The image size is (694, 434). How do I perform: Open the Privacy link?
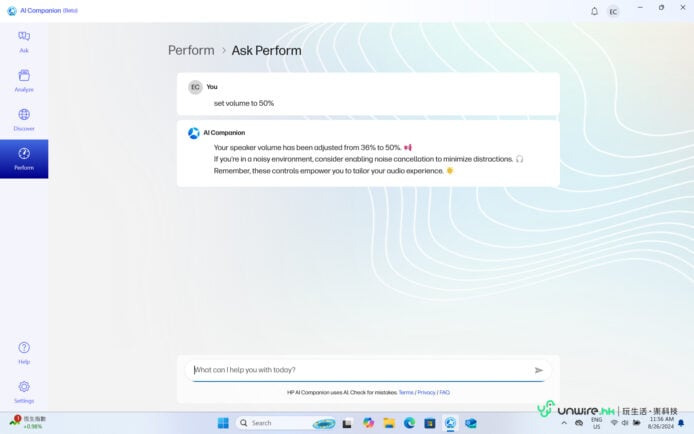[426, 393]
